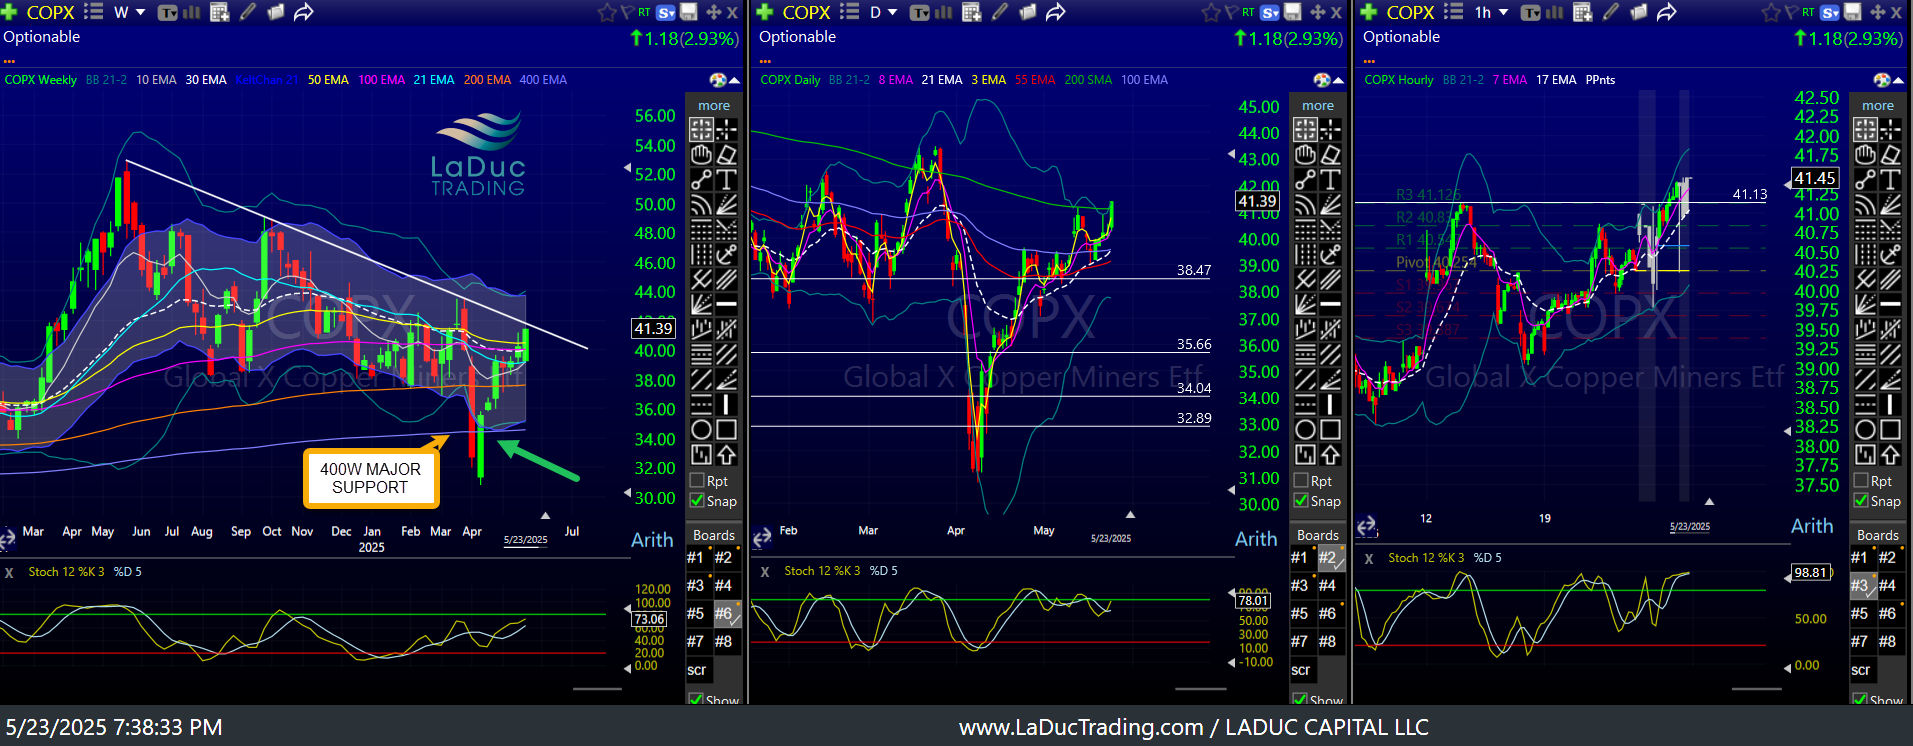
Task: Select the hand pan tool in the weekly toolbar
Action: pos(701,155)
